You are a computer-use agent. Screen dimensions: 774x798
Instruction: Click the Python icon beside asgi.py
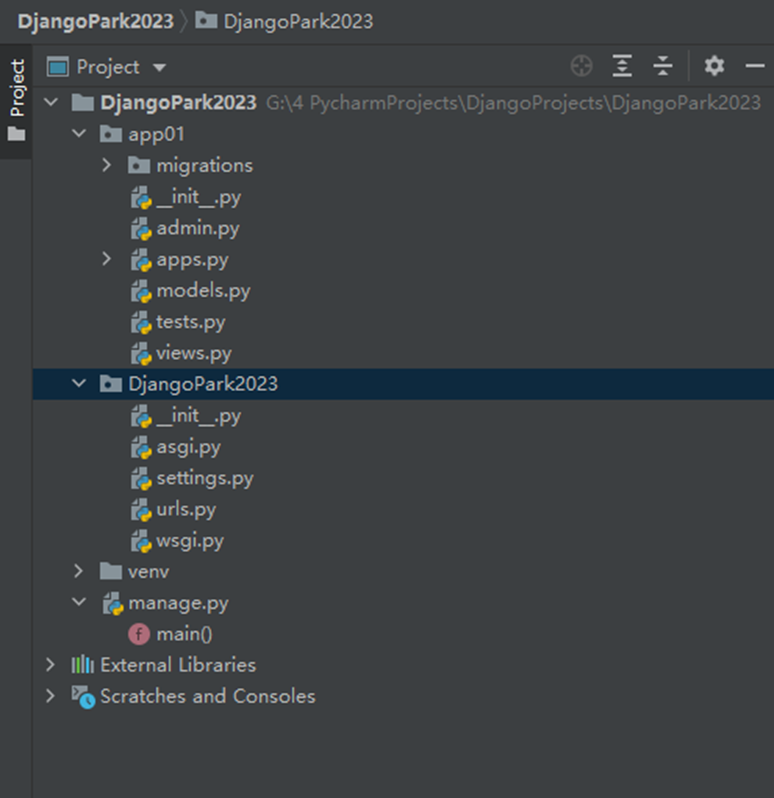141,448
